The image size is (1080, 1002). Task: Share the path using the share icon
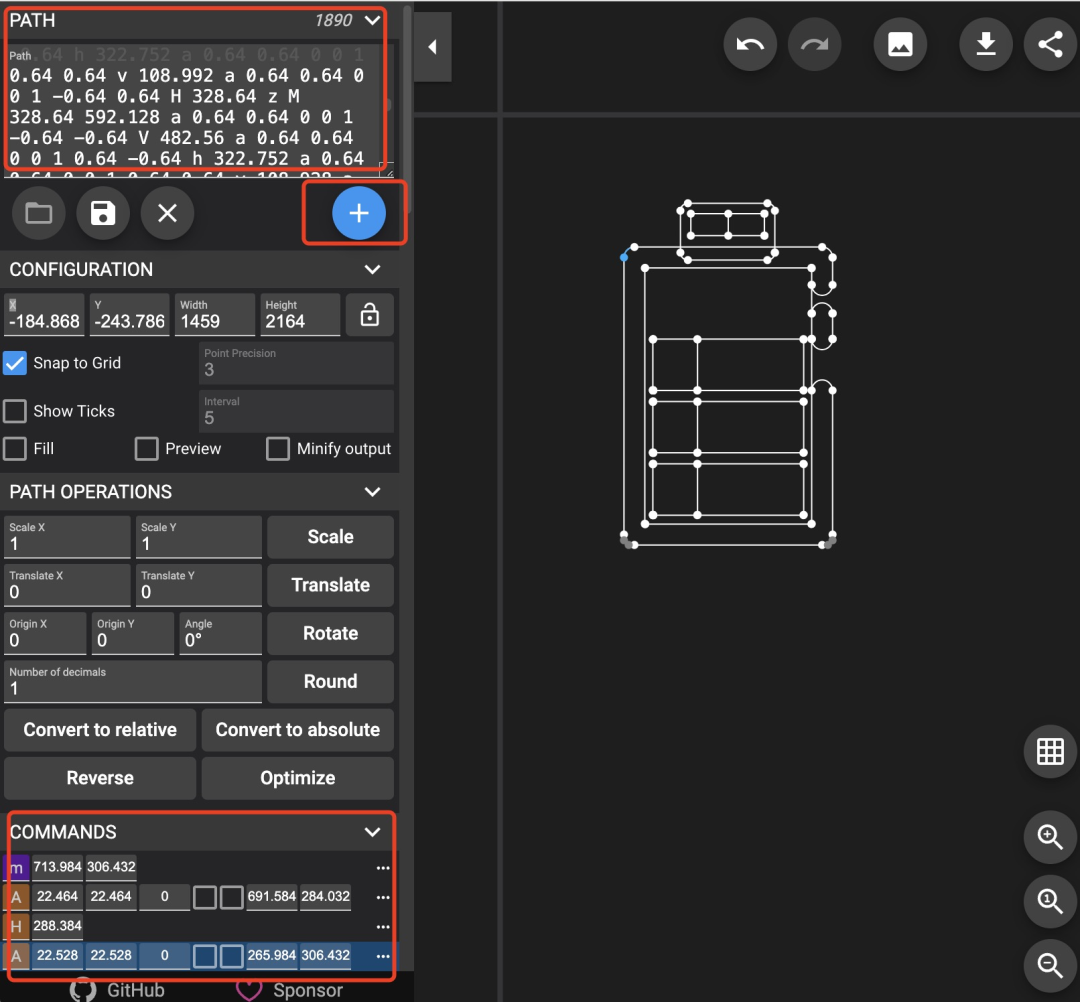pos(1050,45)
